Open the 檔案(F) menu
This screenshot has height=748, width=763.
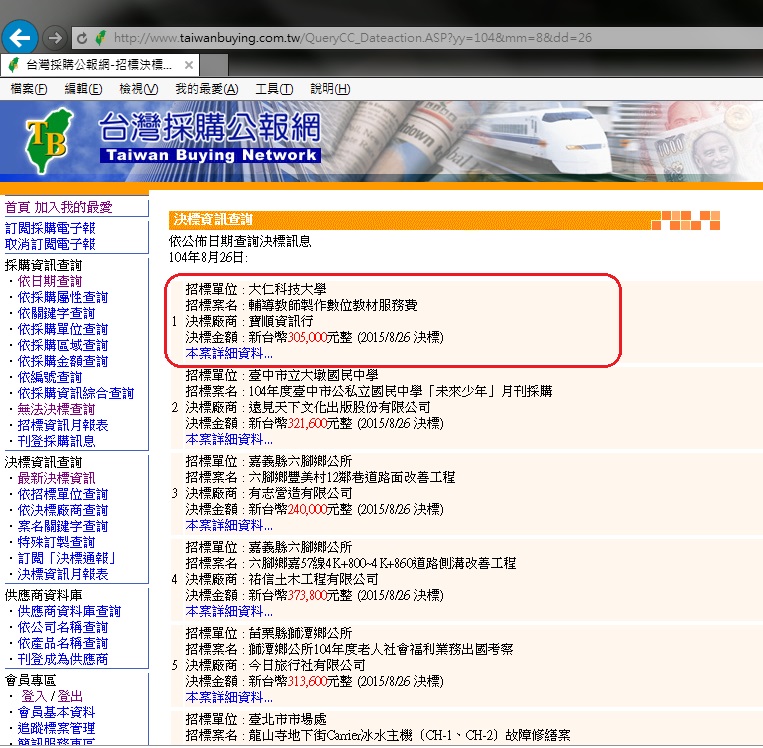tap(29, 89)
